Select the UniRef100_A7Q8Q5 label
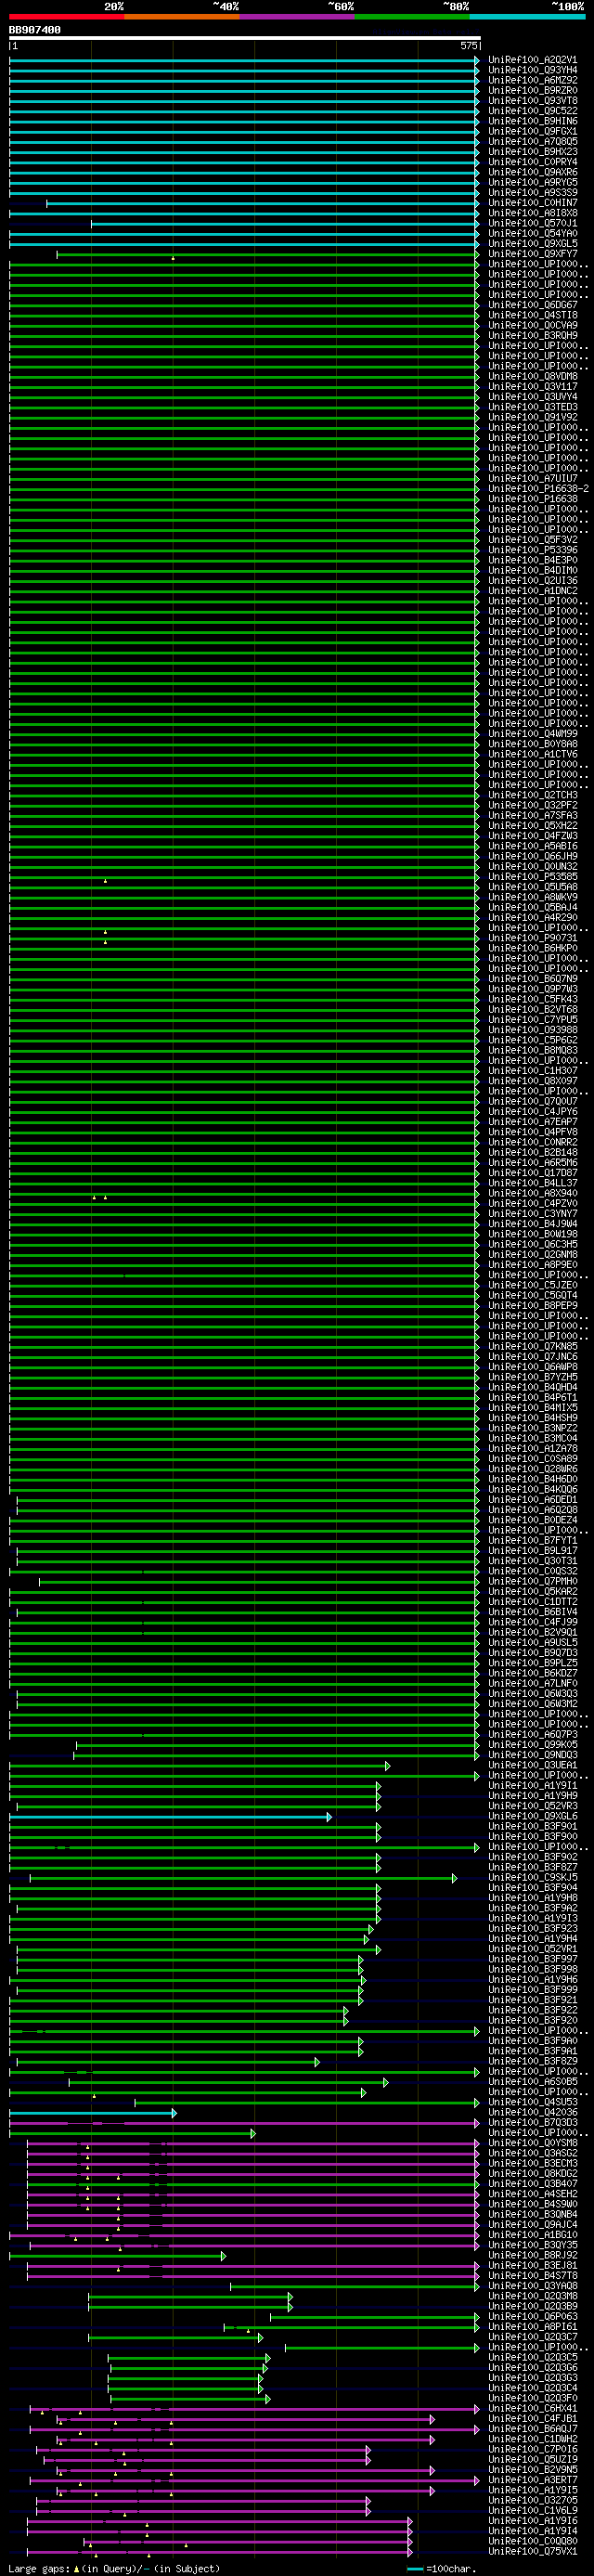Image resolution: width=594 pixels, height=2576 pixels. point(532,141)
